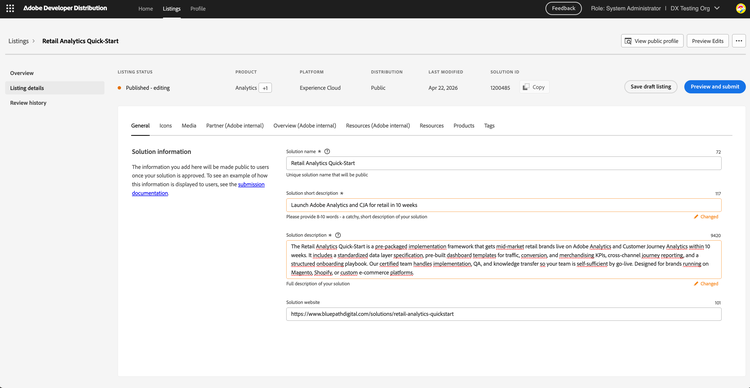Click the Changed indicator under solution description
750x388 pixels.
pyautogui.click(x=706, y=284)
